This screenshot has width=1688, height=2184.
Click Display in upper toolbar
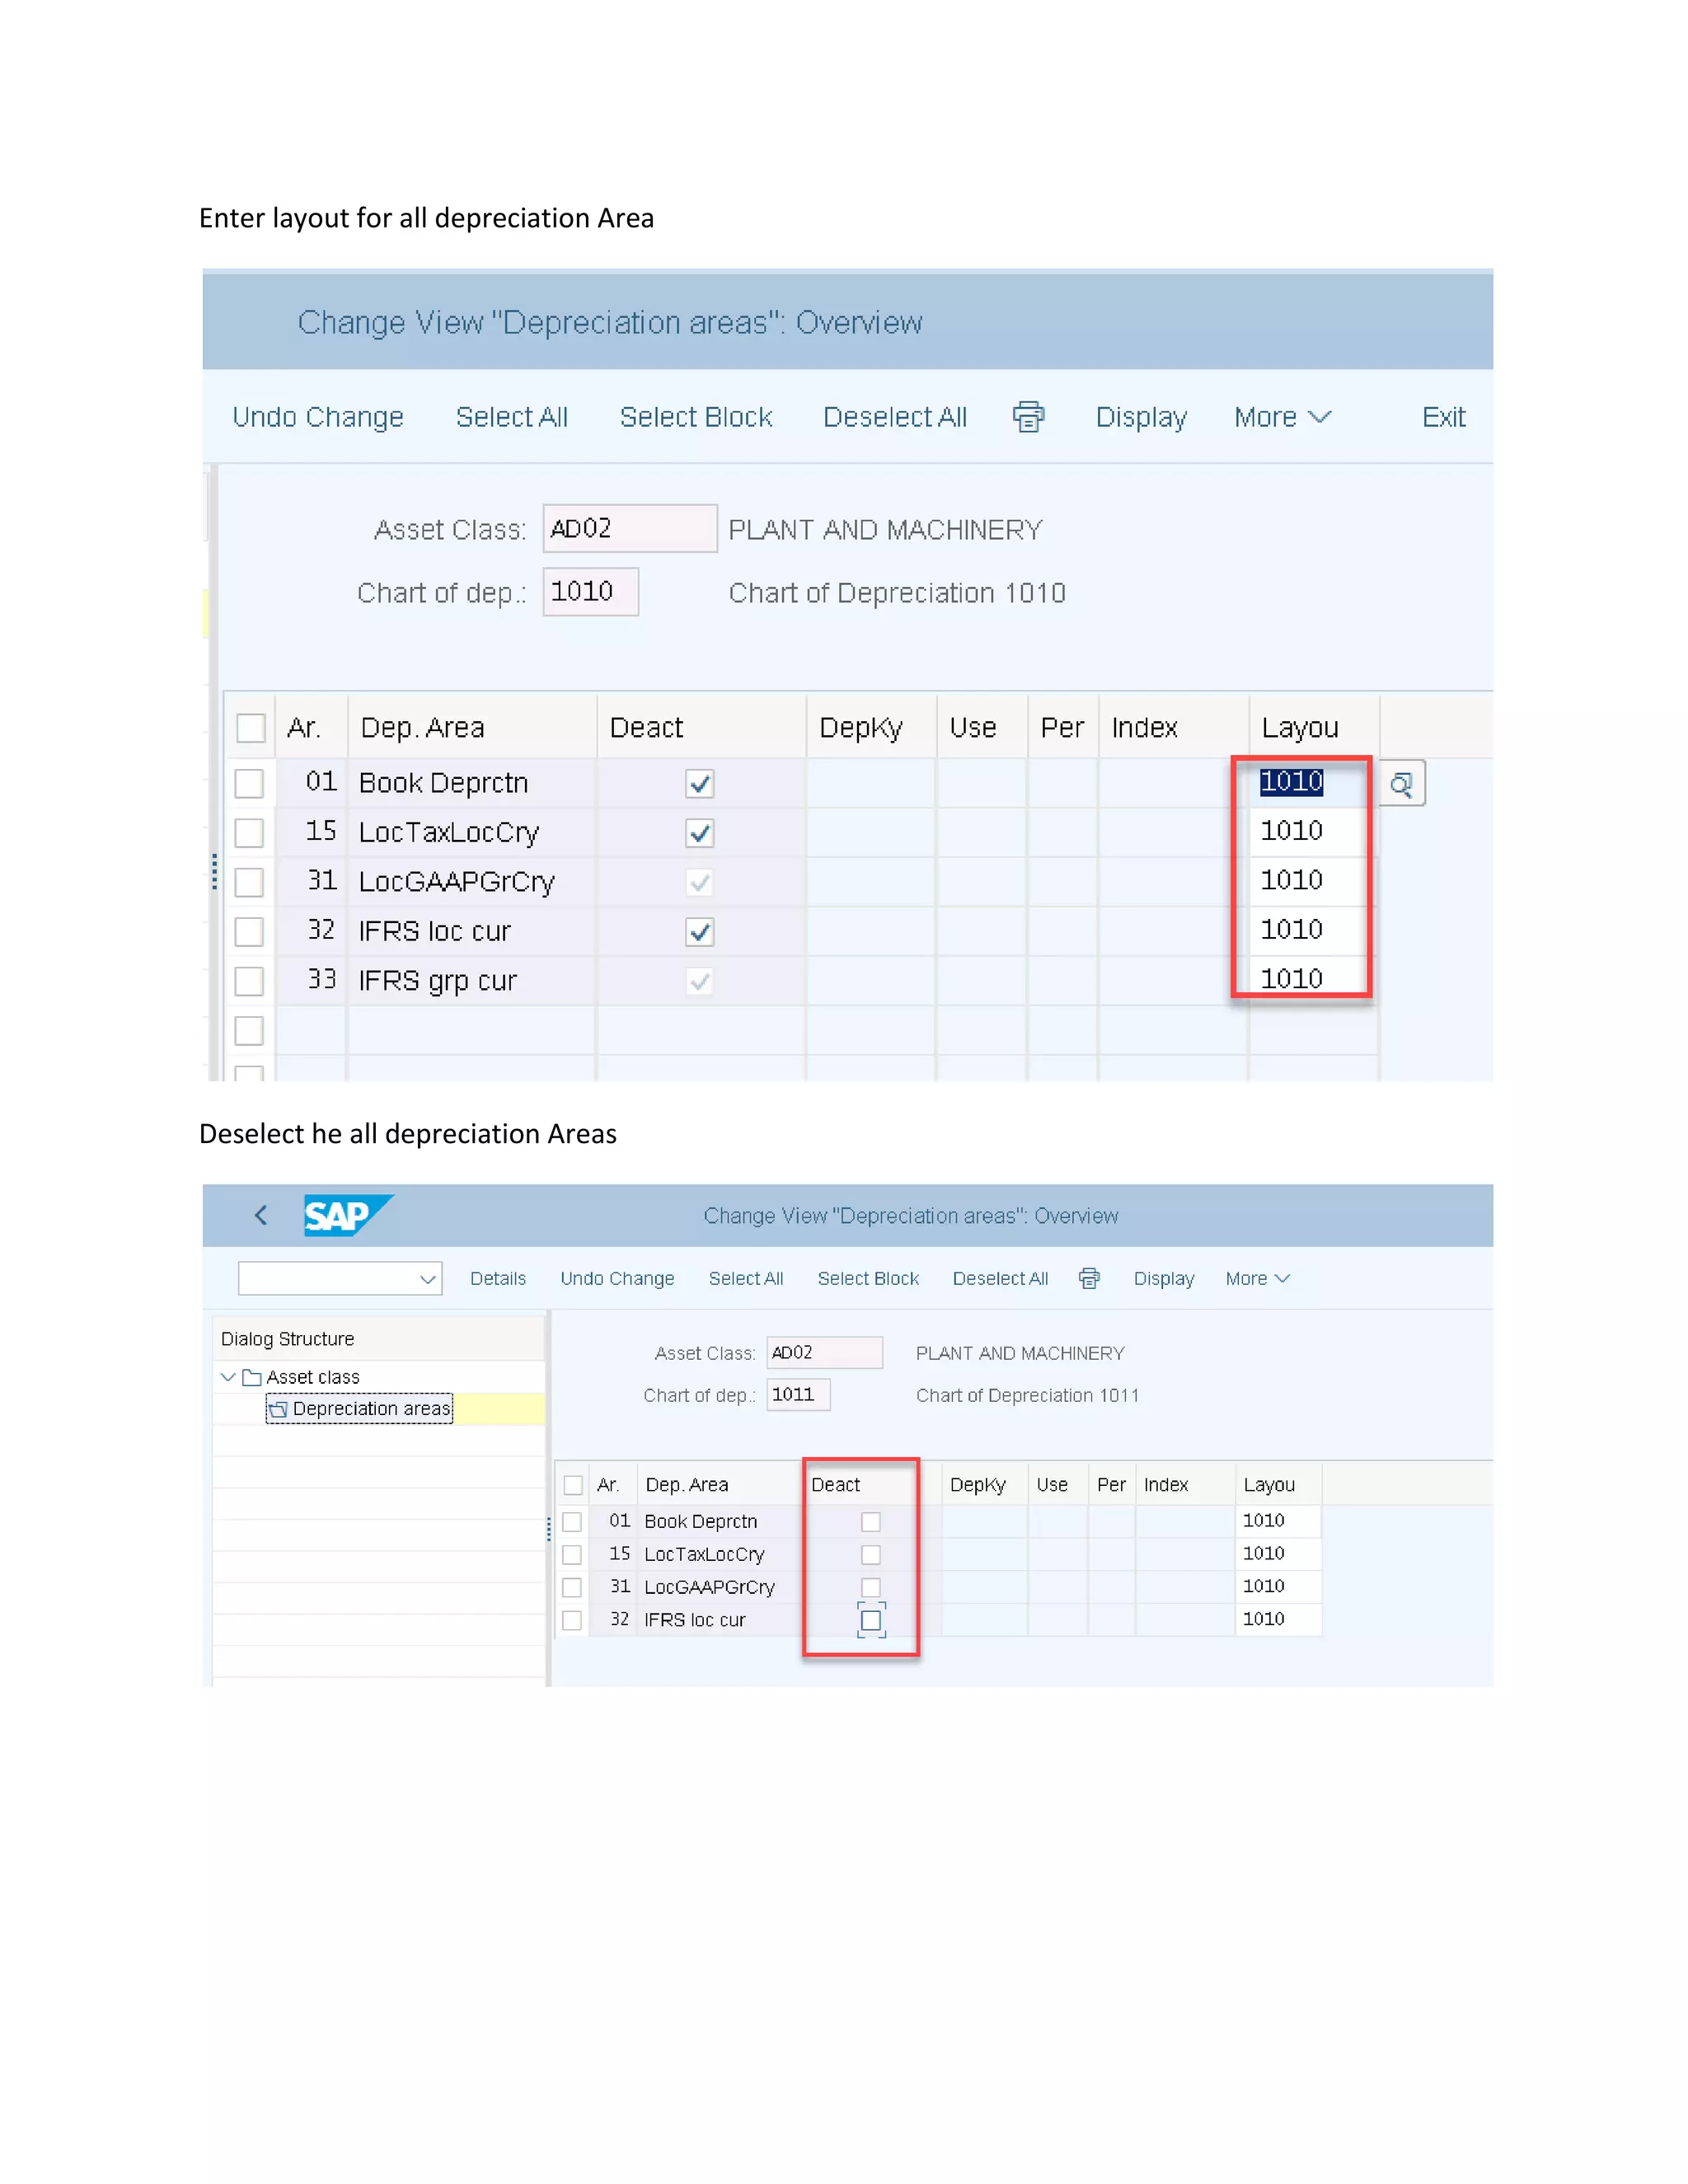1141,417
